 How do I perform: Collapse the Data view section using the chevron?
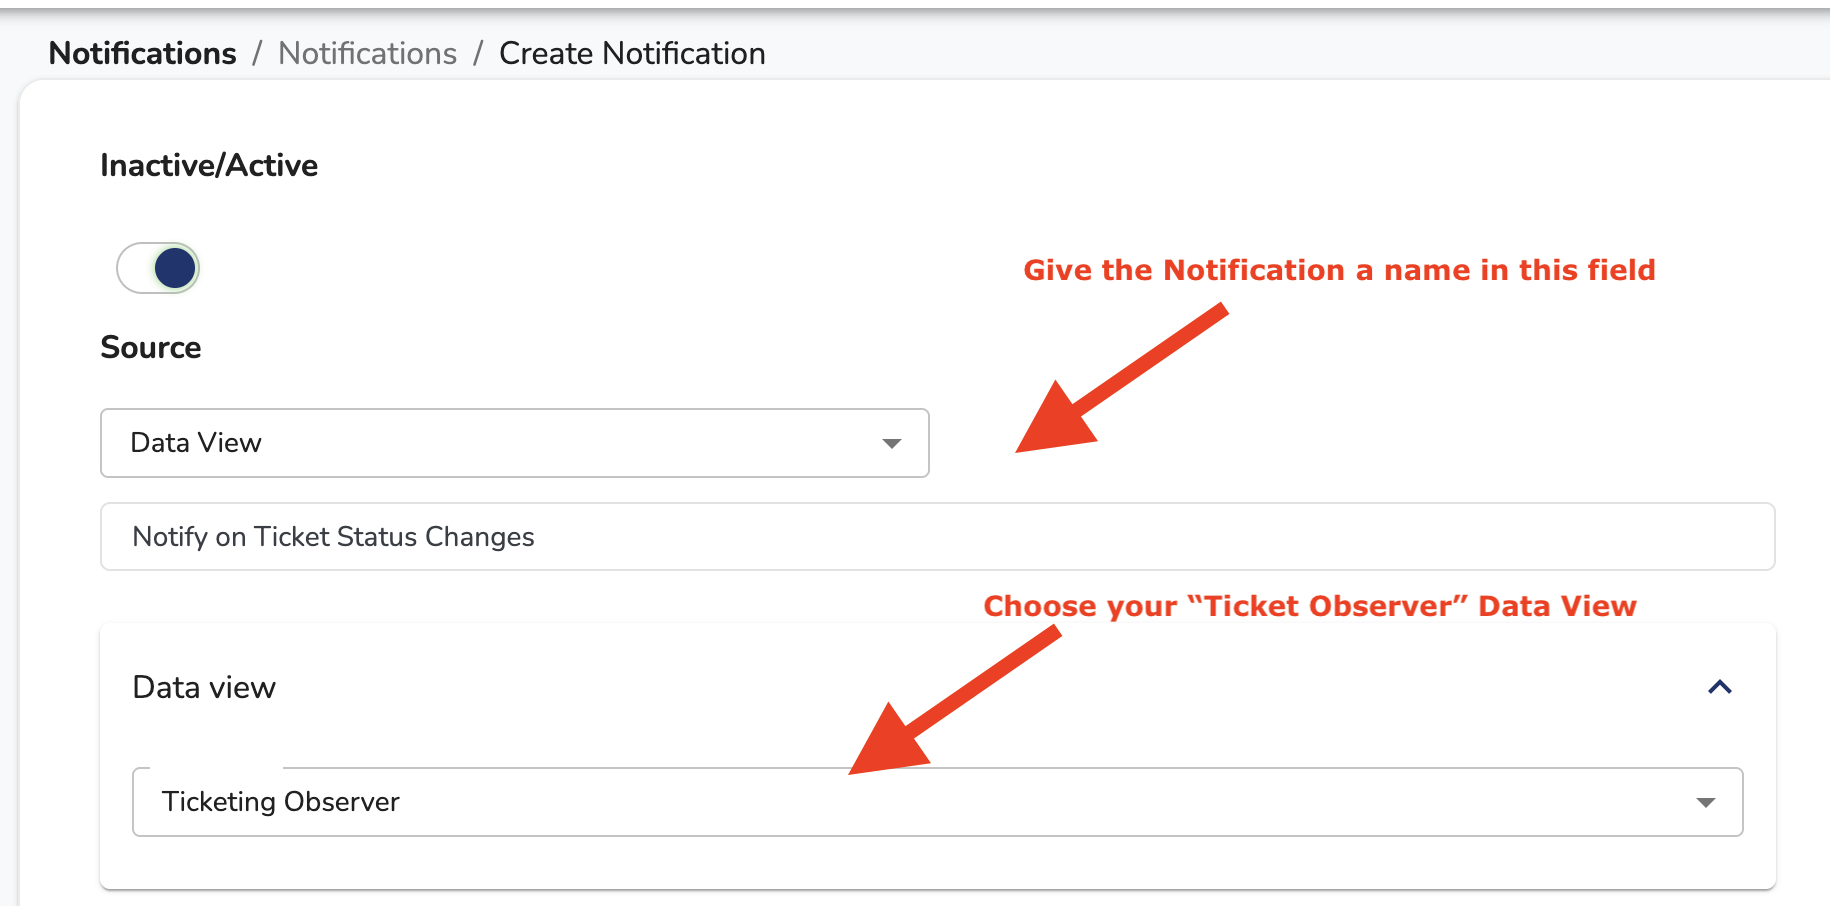pos(1719,687)
